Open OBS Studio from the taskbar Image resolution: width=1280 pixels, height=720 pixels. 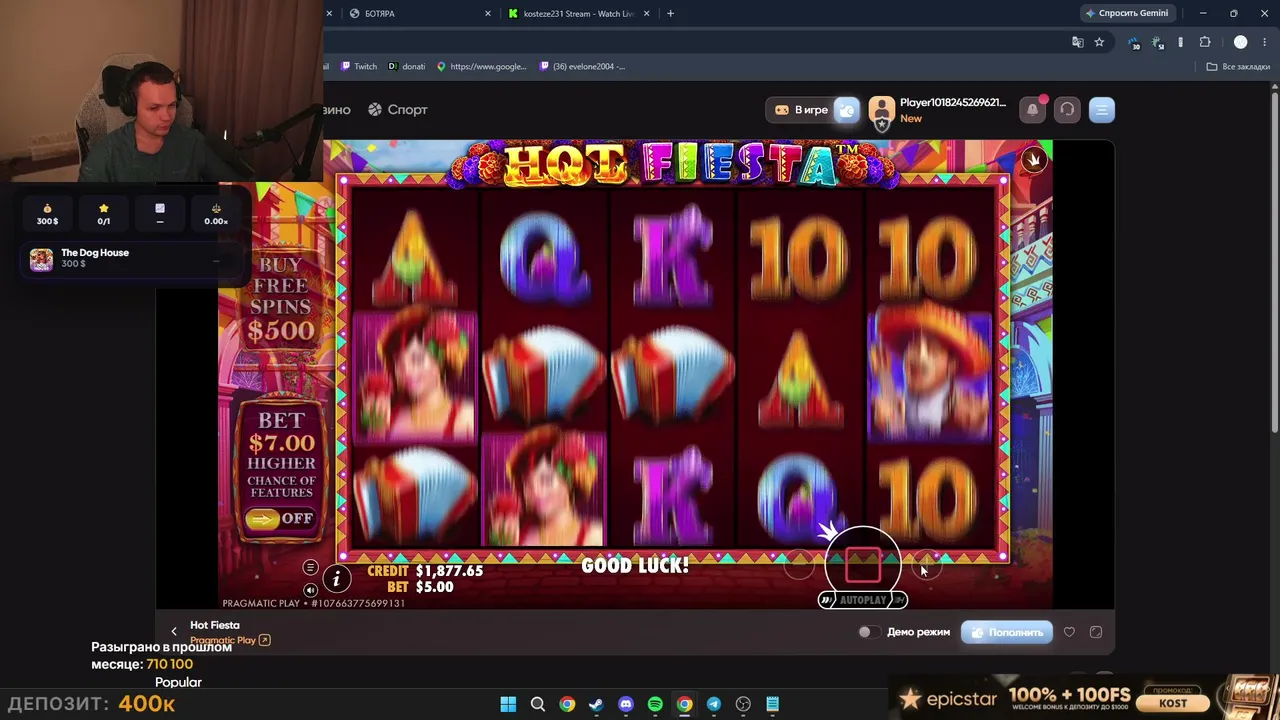(x=743, y=704)
